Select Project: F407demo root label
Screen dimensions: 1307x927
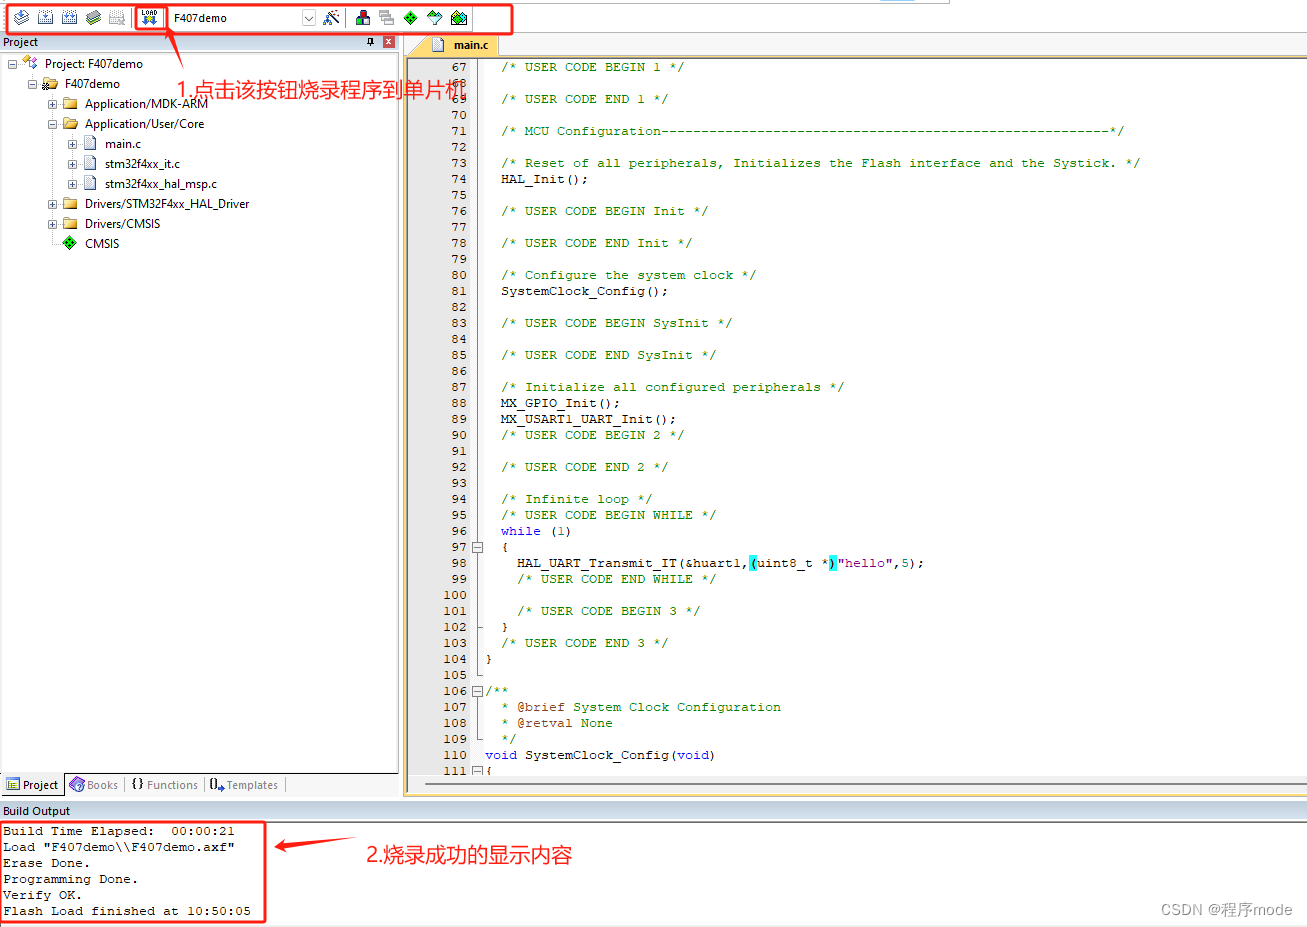coord(94,64)
